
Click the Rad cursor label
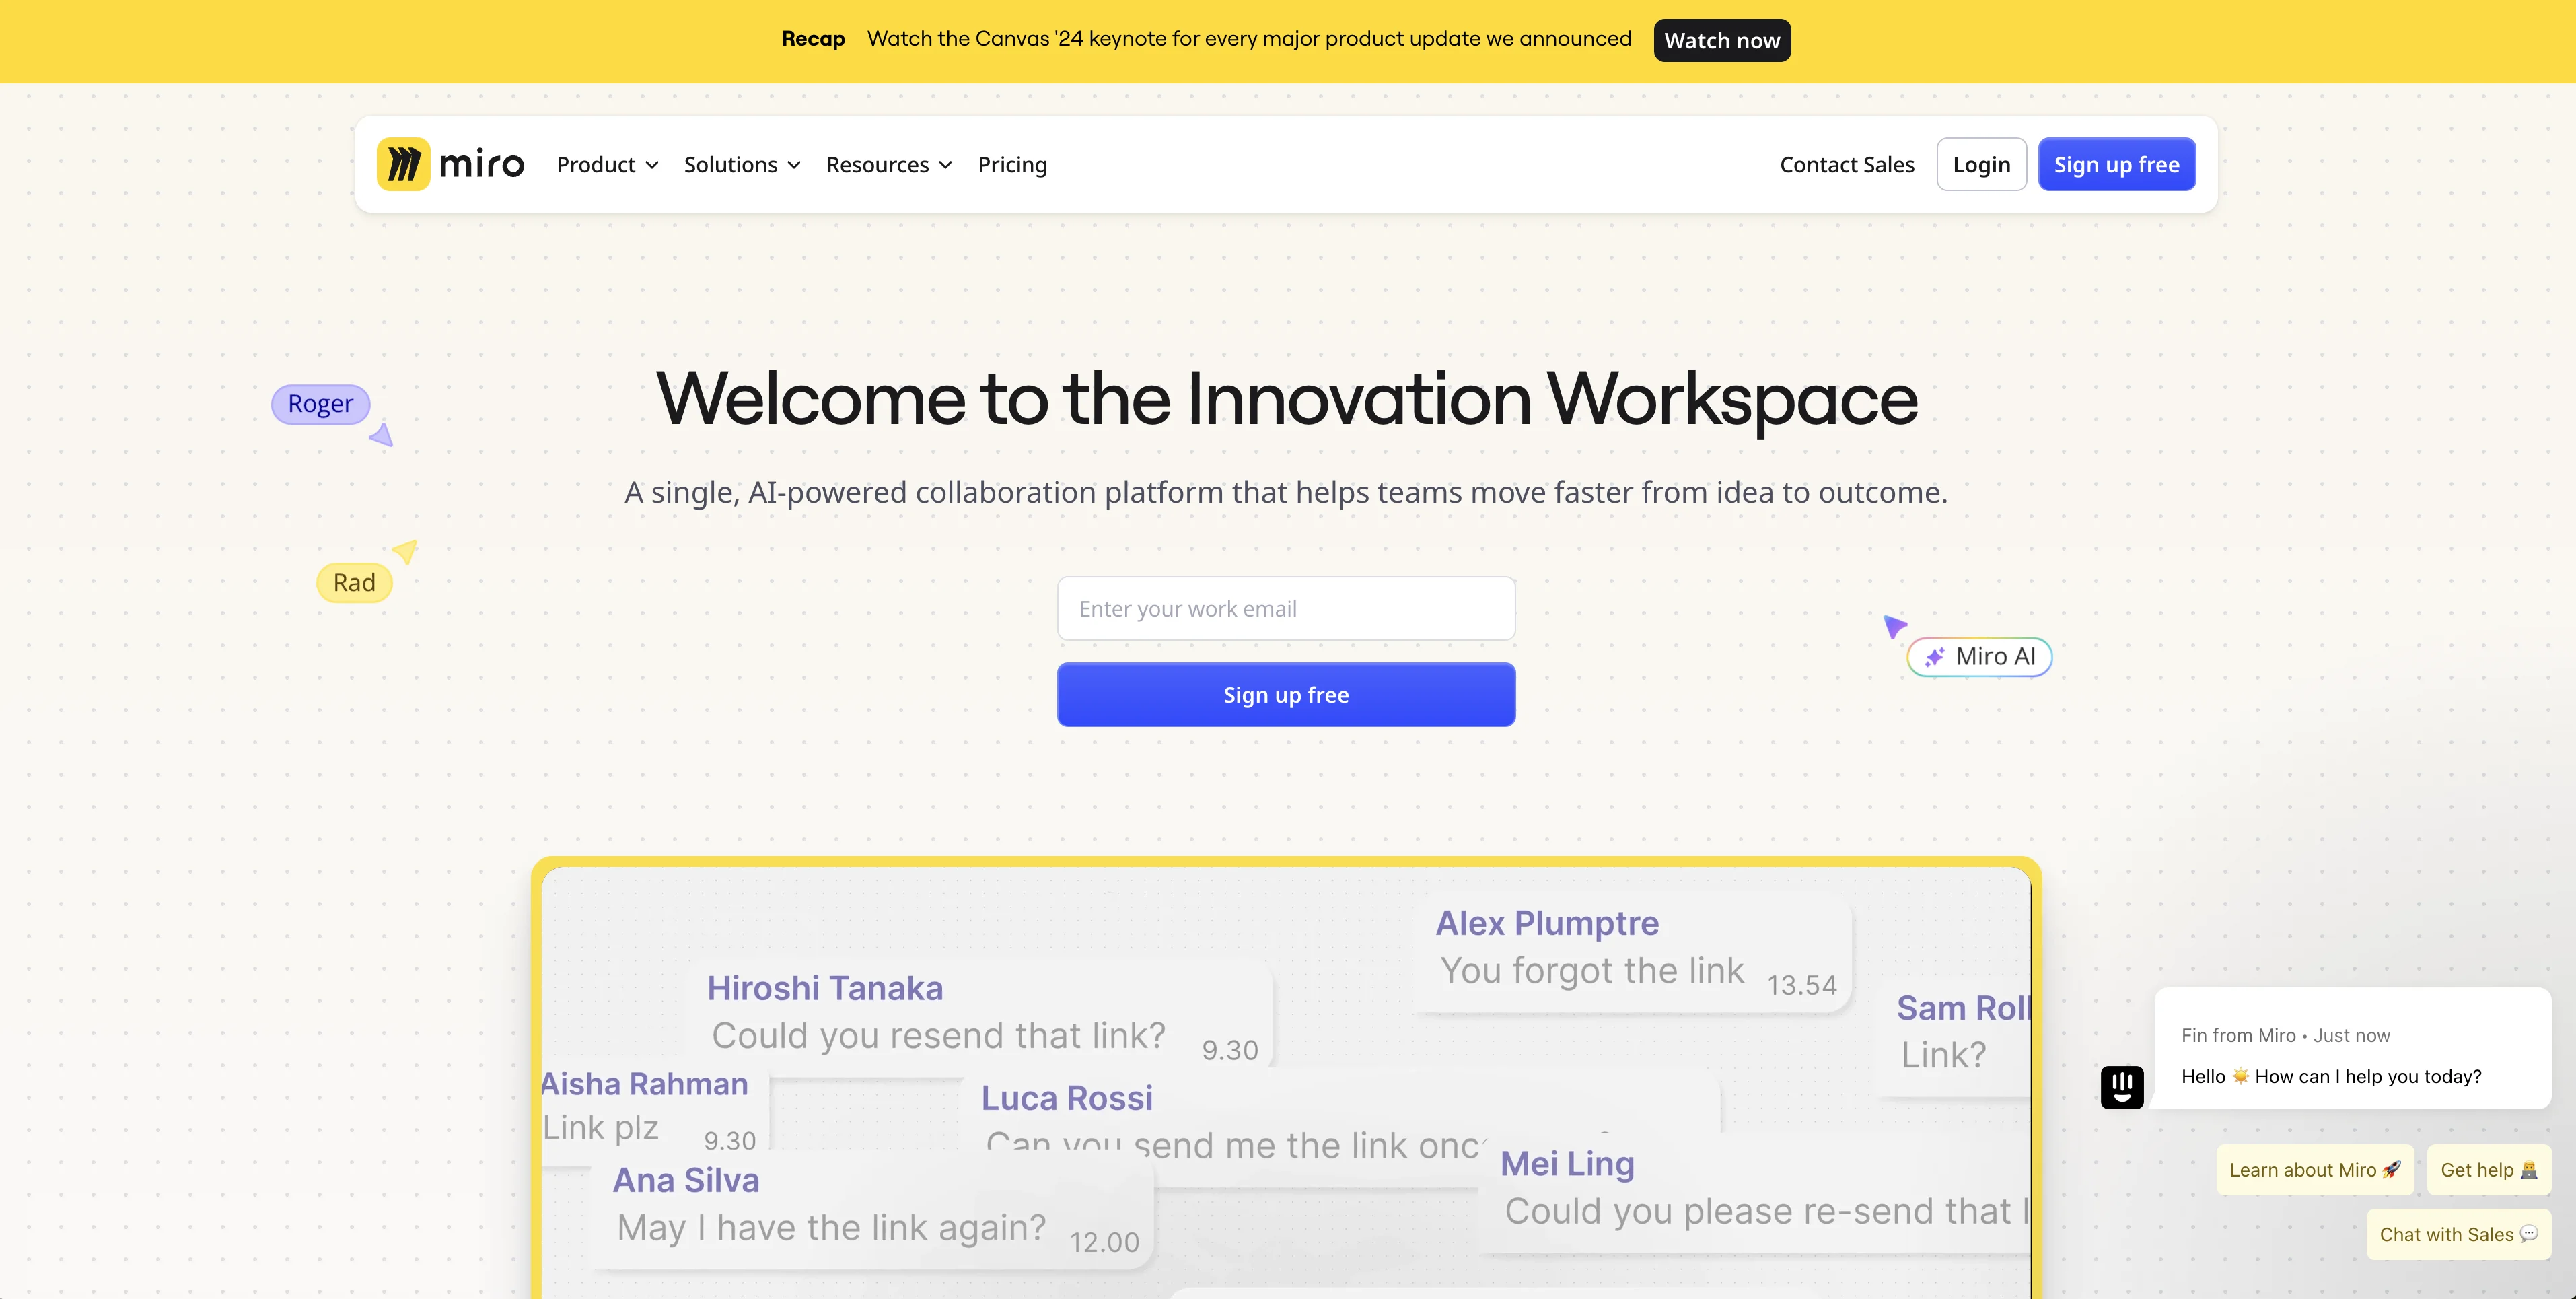354,583
